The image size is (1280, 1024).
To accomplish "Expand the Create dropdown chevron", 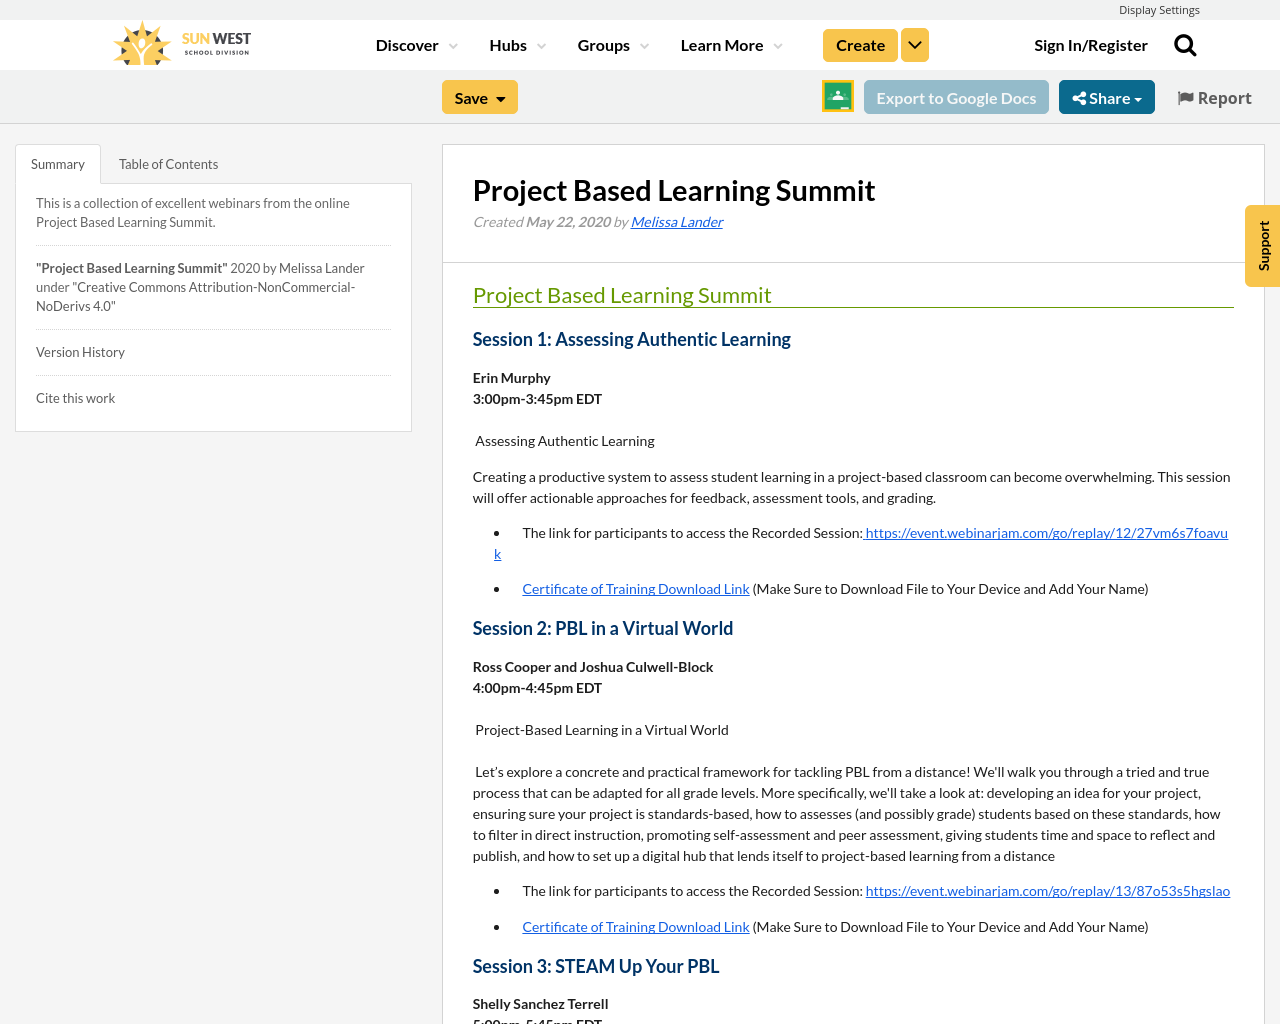I will point(914,44).
